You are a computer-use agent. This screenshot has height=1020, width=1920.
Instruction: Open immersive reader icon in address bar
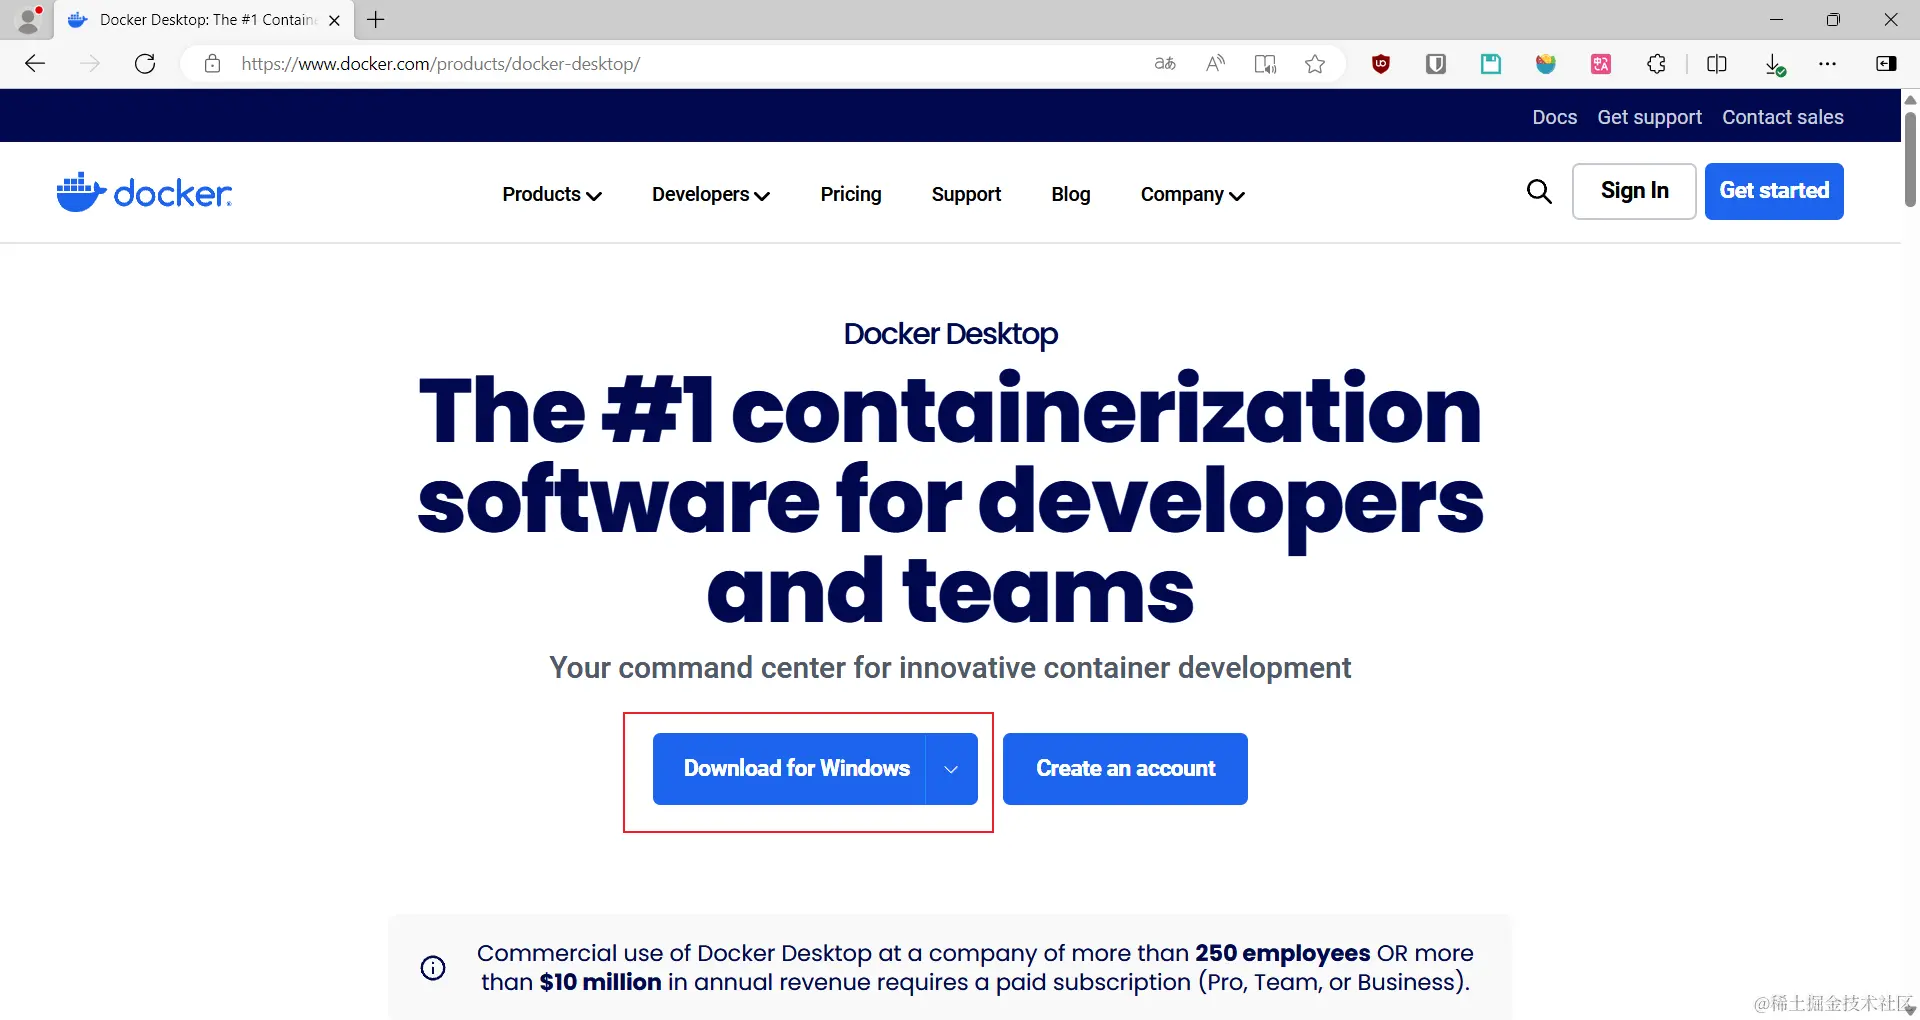click(1265, 64)
